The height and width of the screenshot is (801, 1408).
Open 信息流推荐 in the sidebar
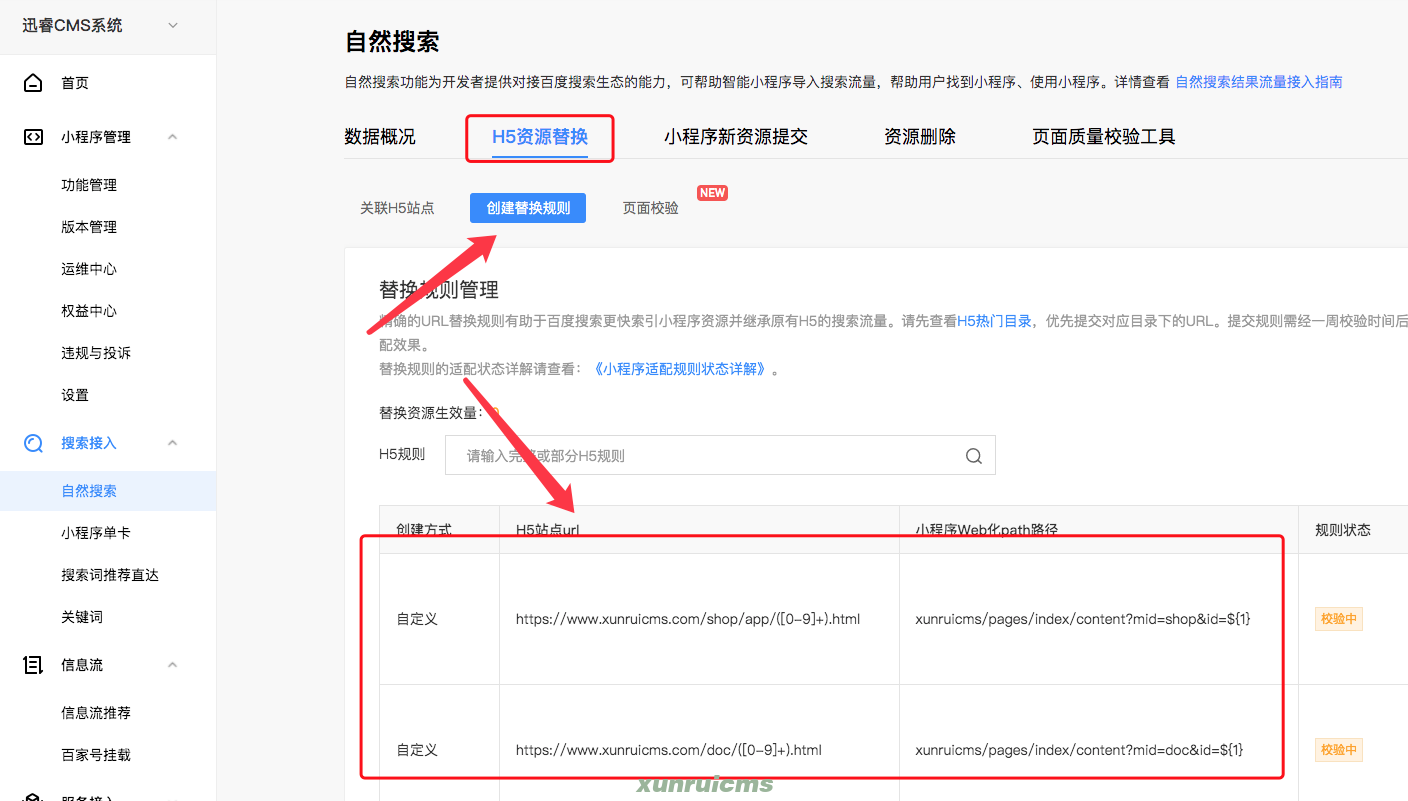(96, 713)
